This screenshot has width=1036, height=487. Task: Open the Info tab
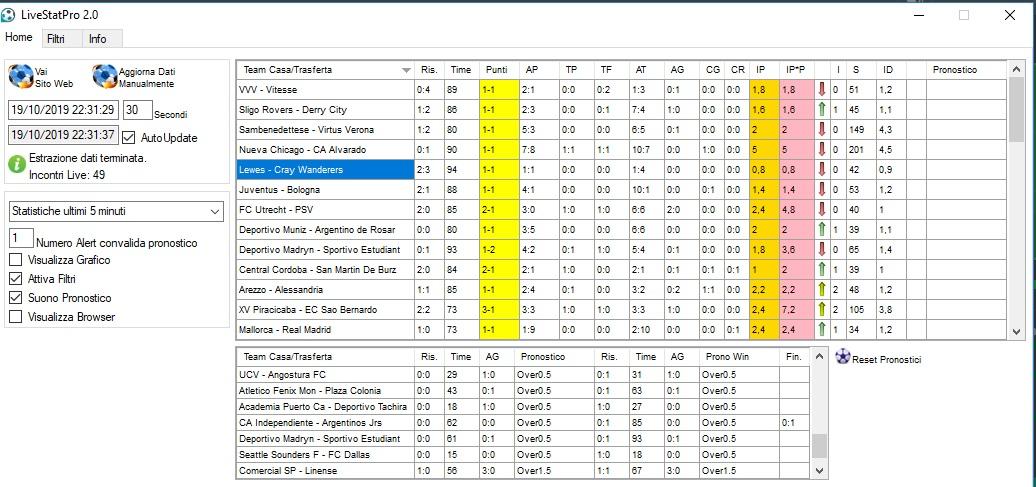click(97, 39)
